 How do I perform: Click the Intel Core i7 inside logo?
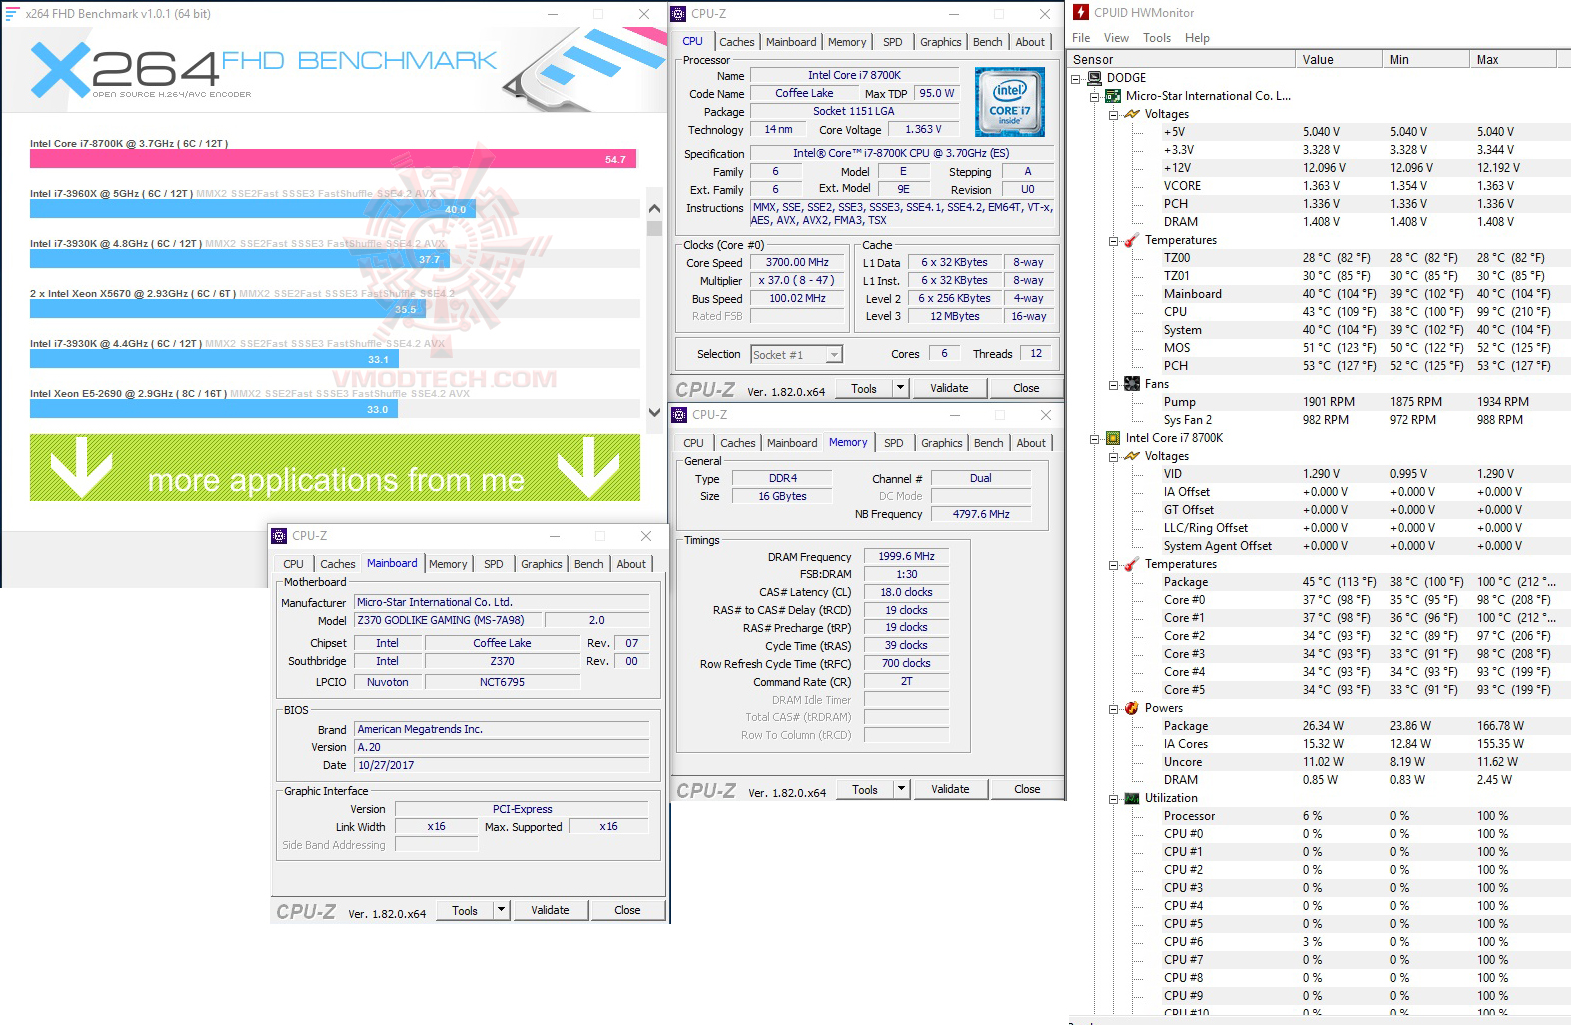click(x=1010, y=102)
